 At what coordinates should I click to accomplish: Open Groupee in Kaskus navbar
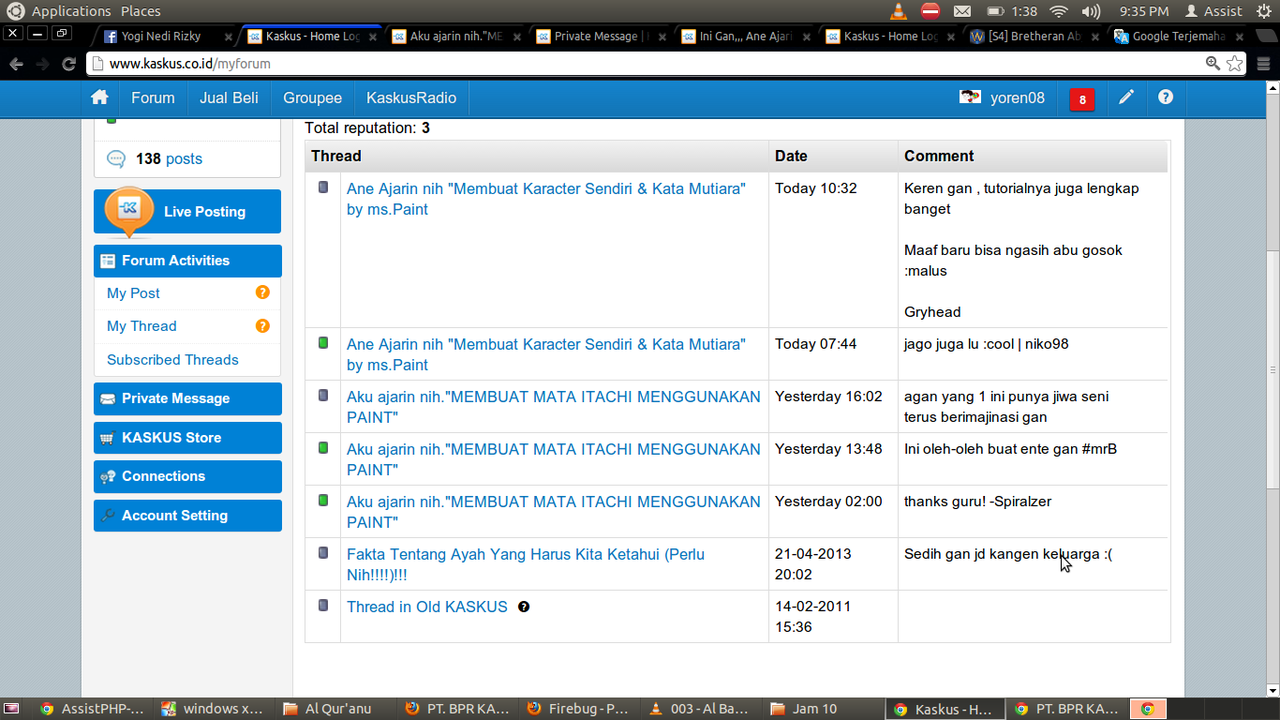point(312,98)
